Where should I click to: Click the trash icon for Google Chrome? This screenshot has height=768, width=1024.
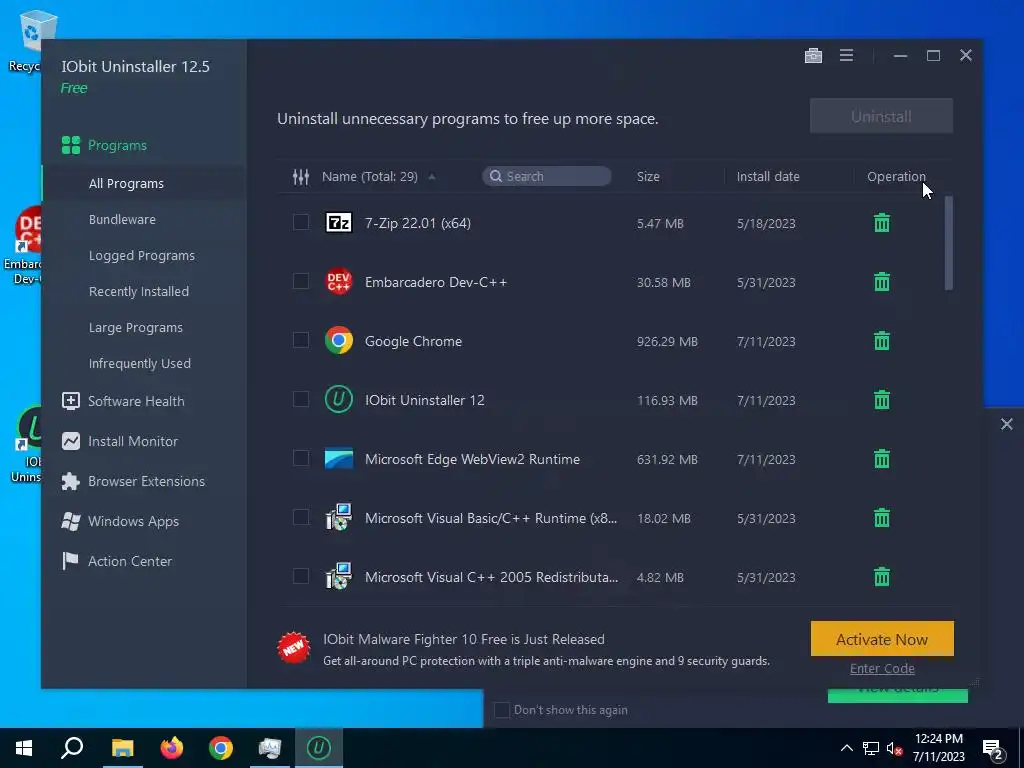point(882,340)
